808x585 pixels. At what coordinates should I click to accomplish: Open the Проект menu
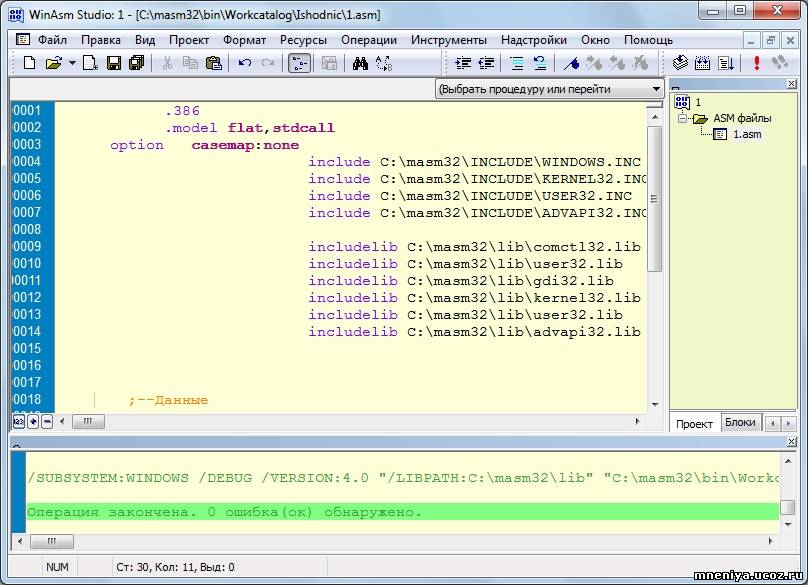(x=189, y=40)
